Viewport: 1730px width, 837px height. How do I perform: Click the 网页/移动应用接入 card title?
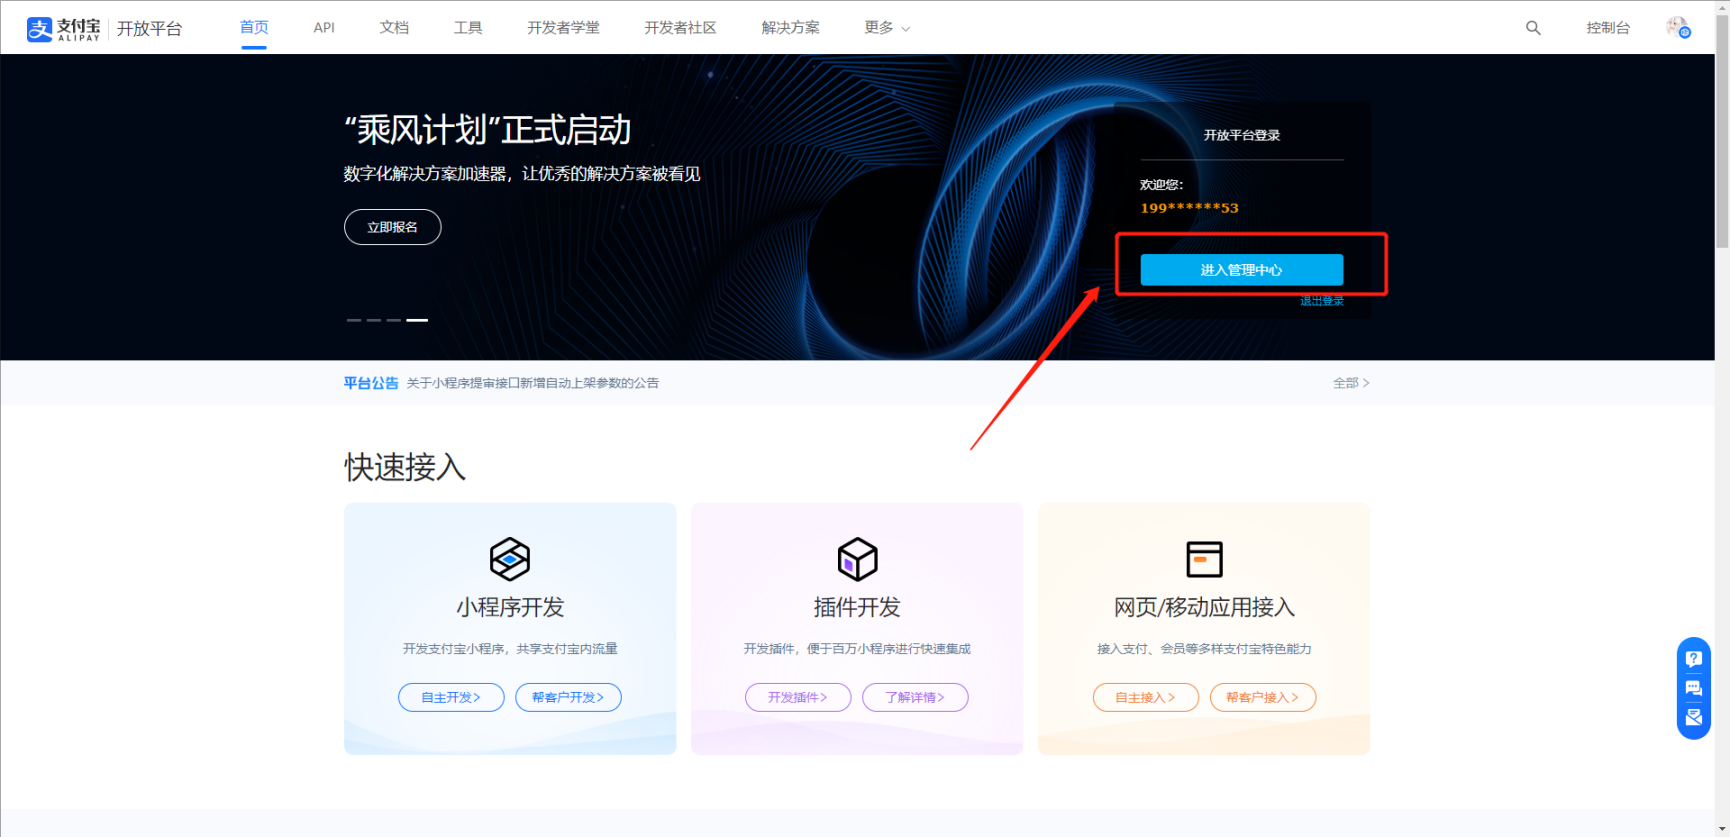[1204, 607]
